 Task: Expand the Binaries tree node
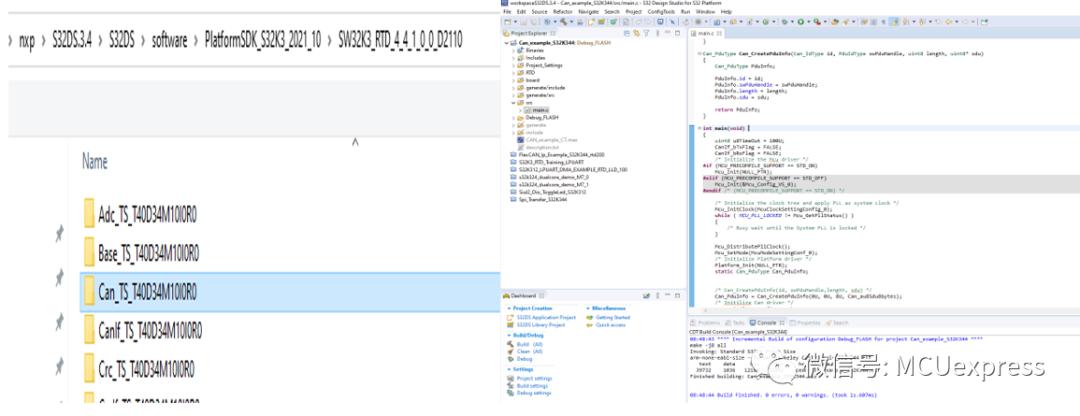(513, 50)
